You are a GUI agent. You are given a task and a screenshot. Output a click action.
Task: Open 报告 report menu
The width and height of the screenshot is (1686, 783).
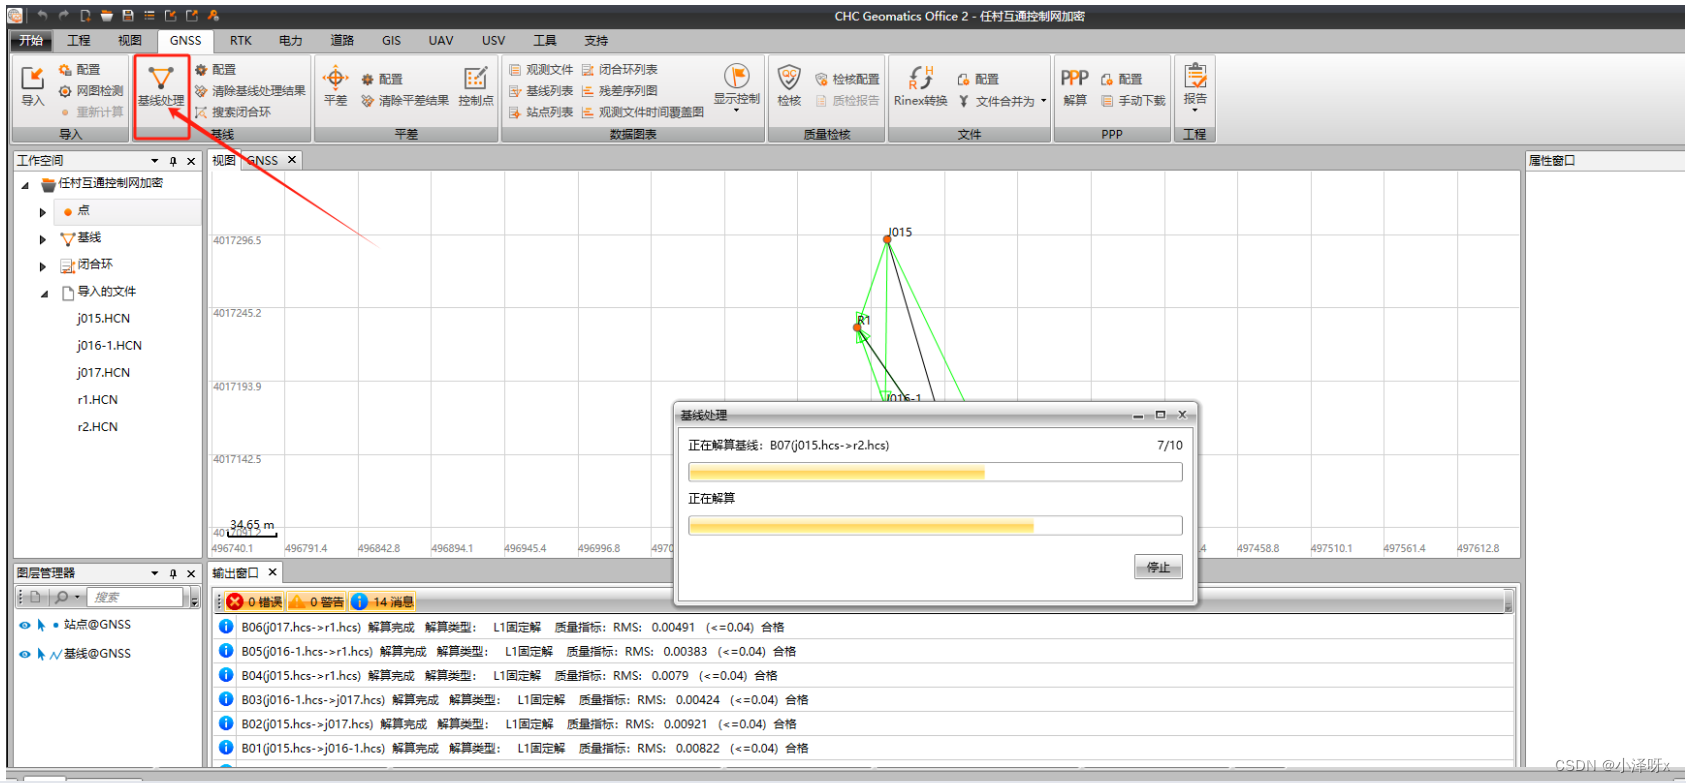tap(1195, 88)
